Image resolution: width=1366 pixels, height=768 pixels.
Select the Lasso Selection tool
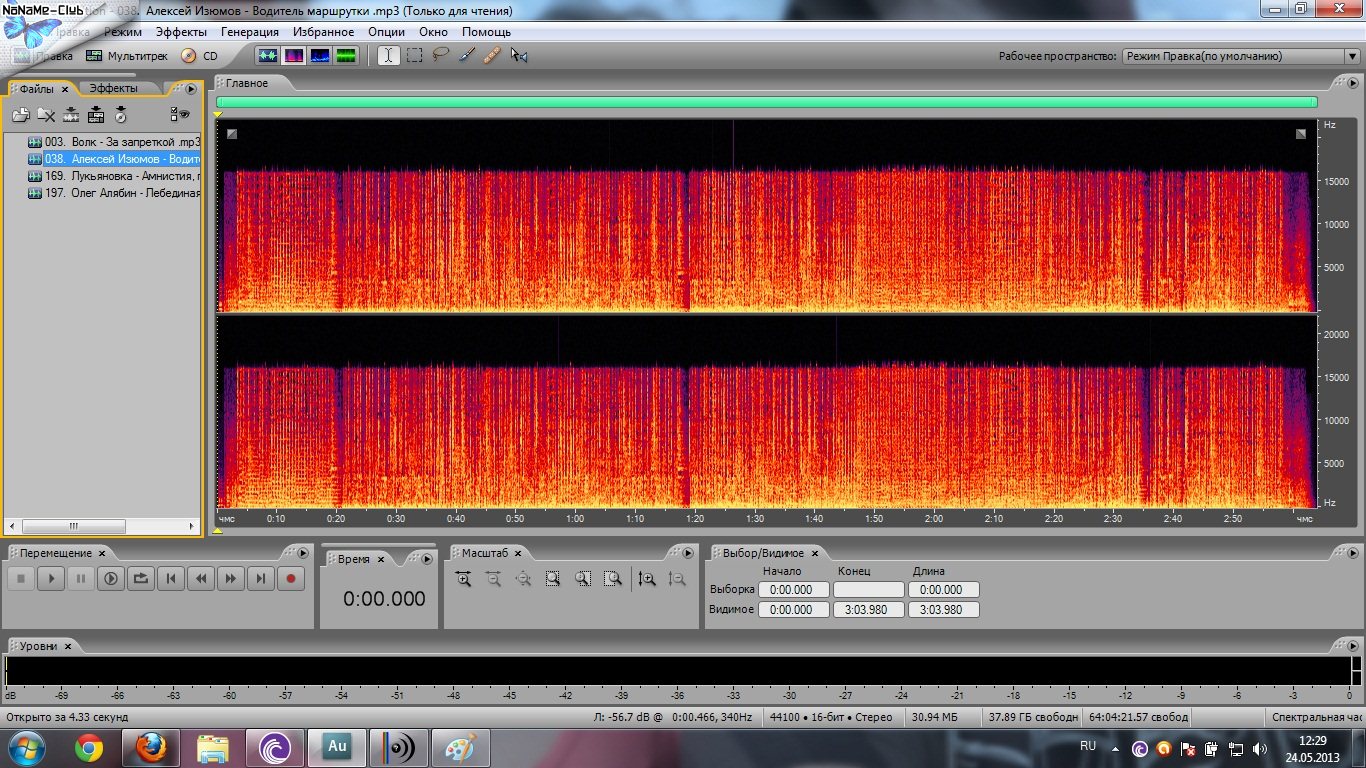[440, 56]
